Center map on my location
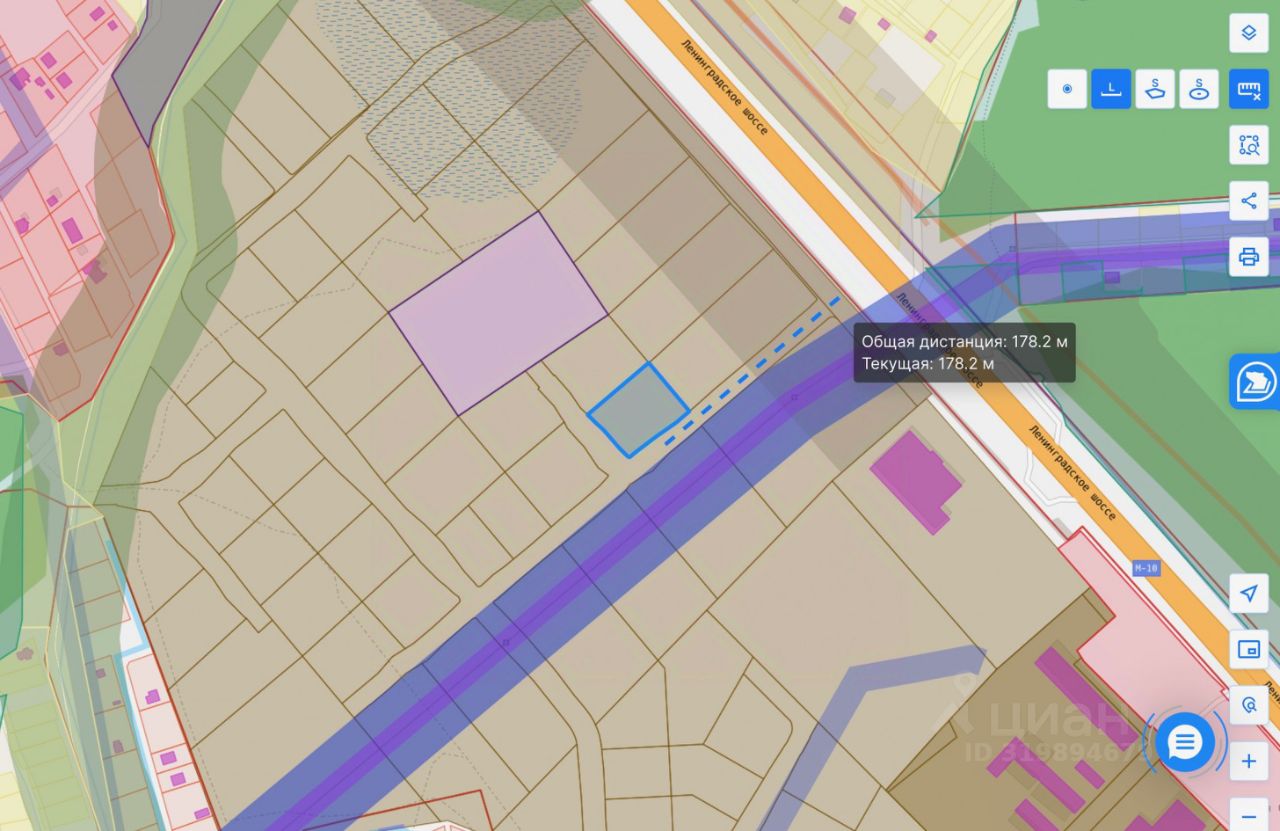Image resolution: width=1280 pixels, height=831 pixels. pyautogui.click(x=1248, y=593)
